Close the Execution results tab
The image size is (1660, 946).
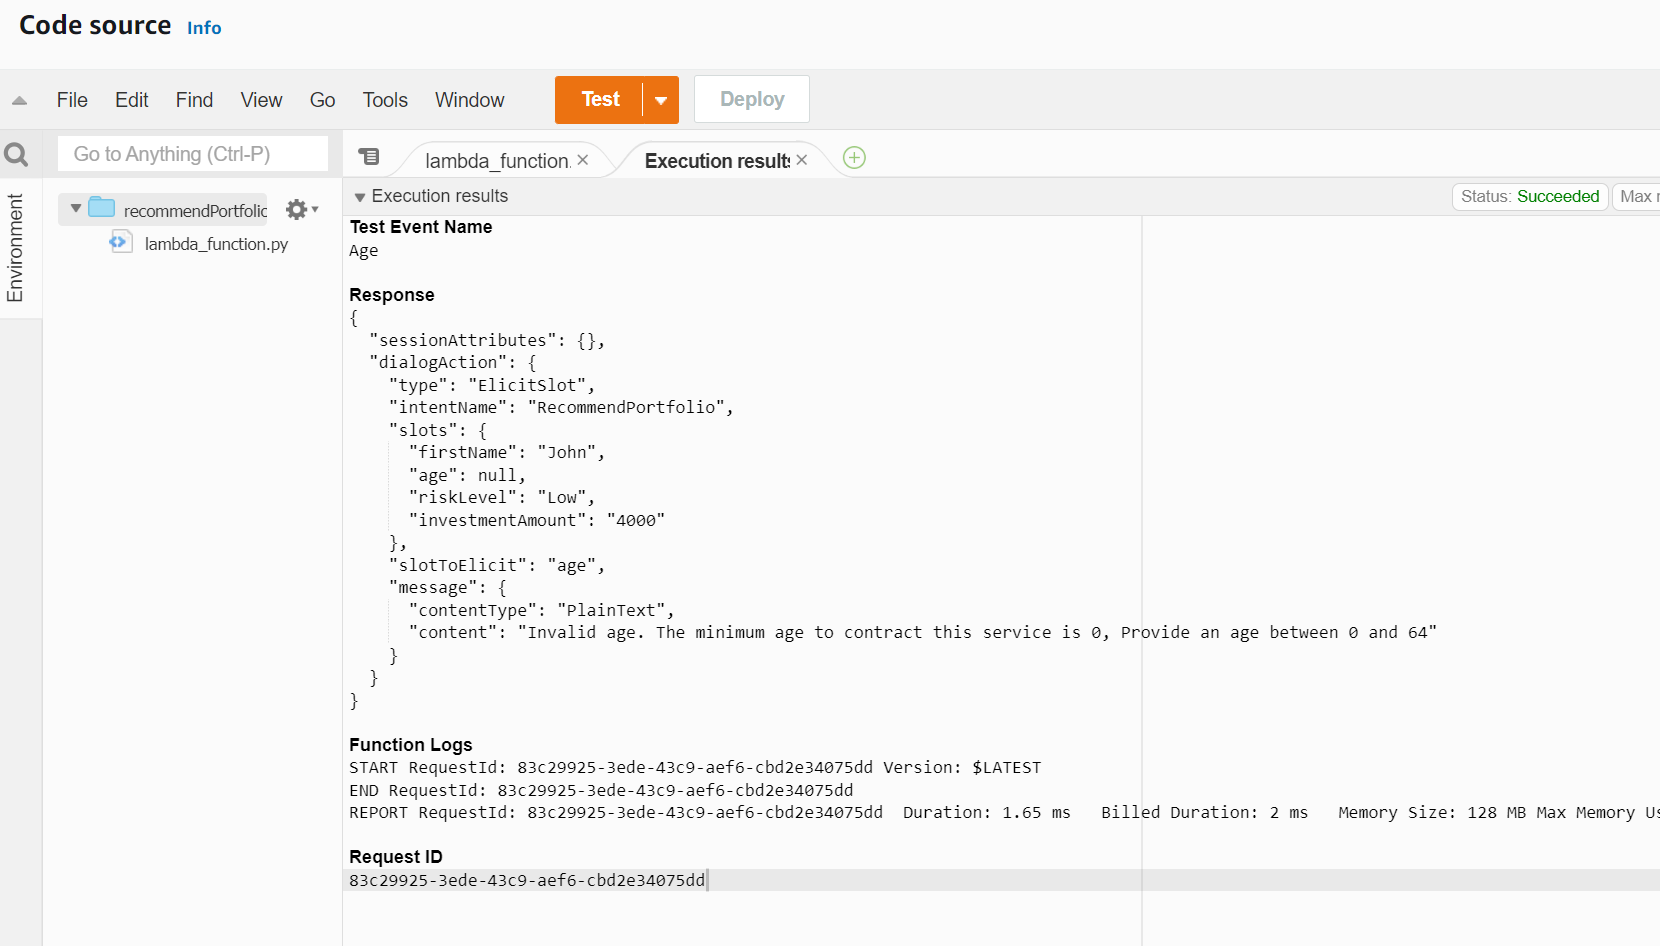(x=801, y=159)
